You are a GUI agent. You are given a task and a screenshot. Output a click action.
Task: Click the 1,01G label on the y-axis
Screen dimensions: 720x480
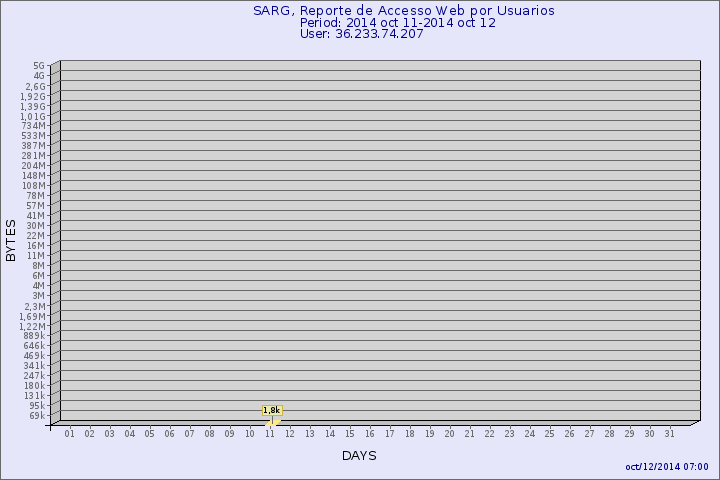tap(32, 116)
